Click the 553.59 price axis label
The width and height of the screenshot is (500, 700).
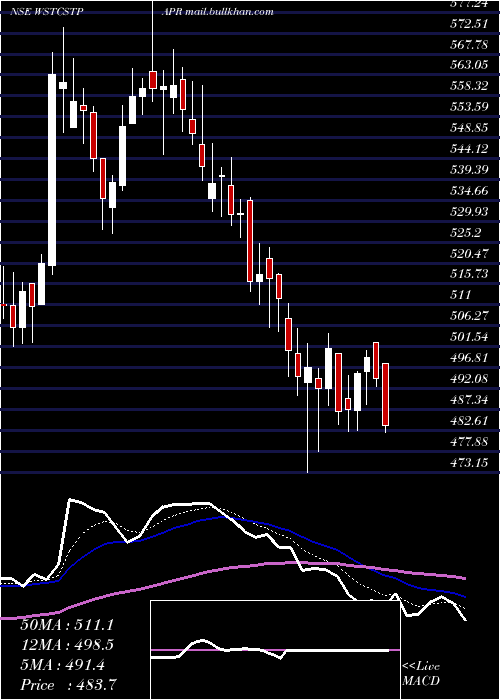click(x=468, y=107)
